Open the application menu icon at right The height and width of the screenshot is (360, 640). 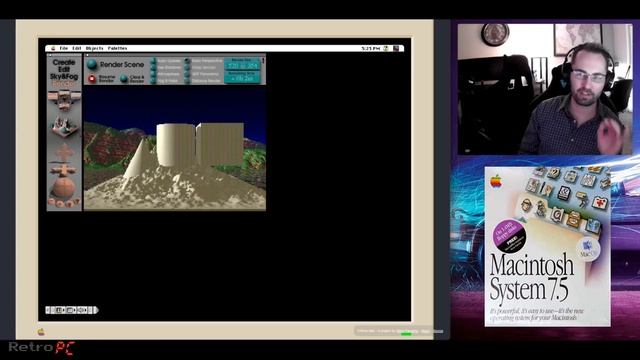pos(396,48)
